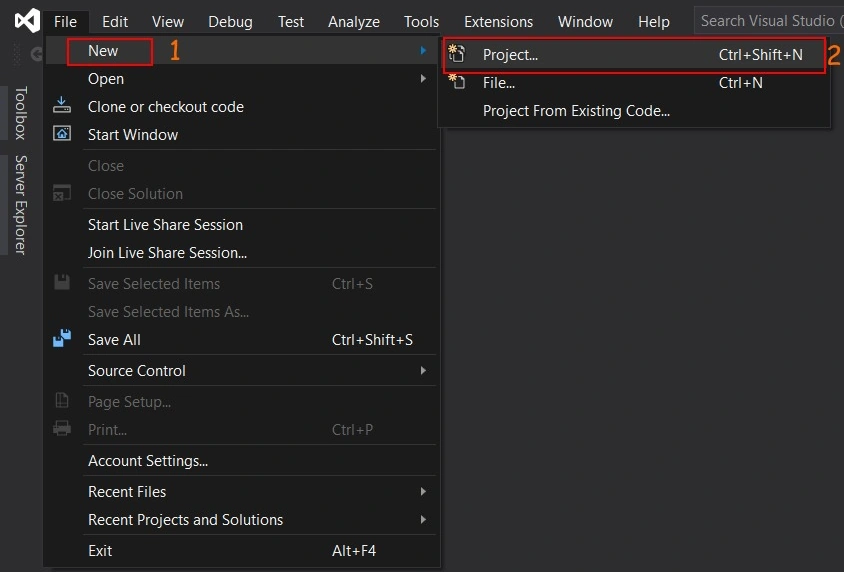Click the Start Window icon
Viewport: 844px width, 572px height.
[62, 133]
